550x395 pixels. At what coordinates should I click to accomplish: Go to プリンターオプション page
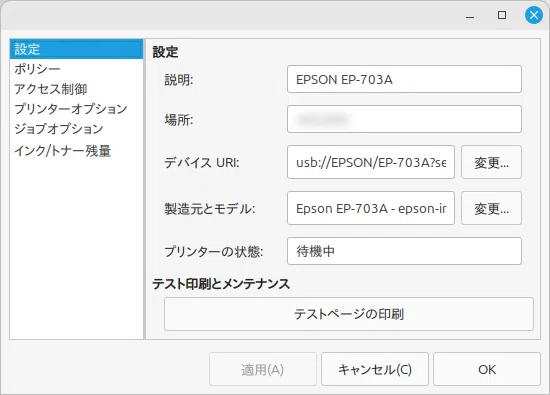click(76, 109)
